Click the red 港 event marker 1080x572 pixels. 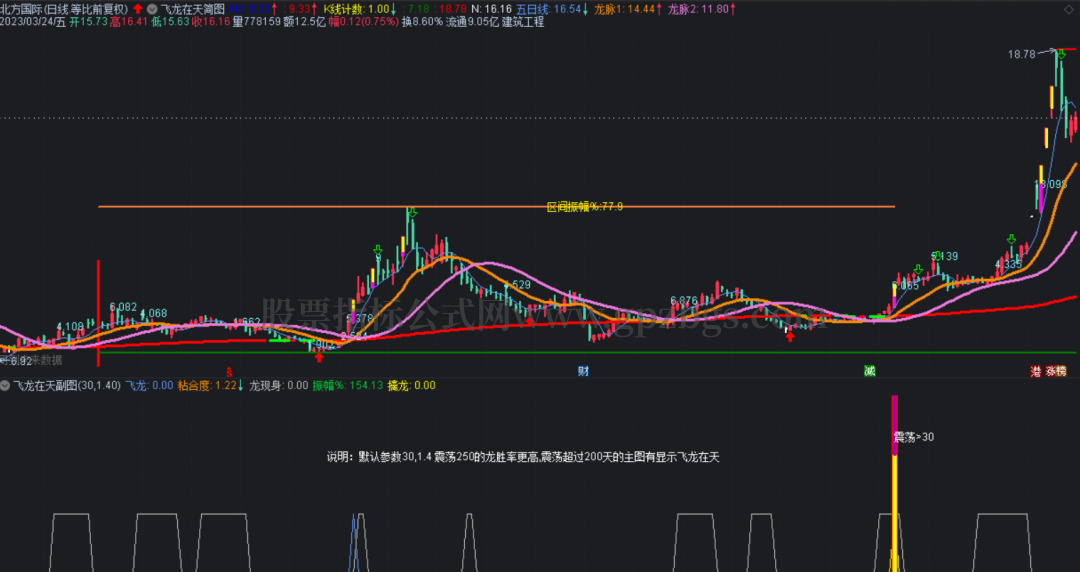(x=1036, y=371)
